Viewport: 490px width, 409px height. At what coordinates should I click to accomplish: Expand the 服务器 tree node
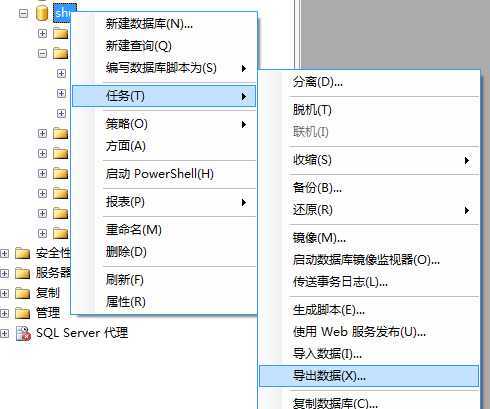pos(4,274)
